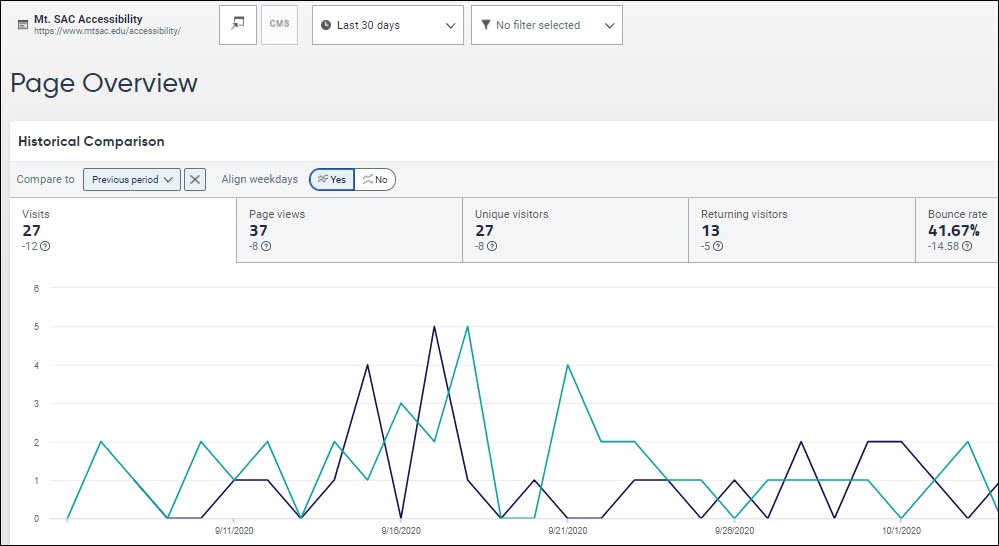Select the Page views metric tab
Image resolution: width=999 pixels, height=546 pixels.
[349, 230]
